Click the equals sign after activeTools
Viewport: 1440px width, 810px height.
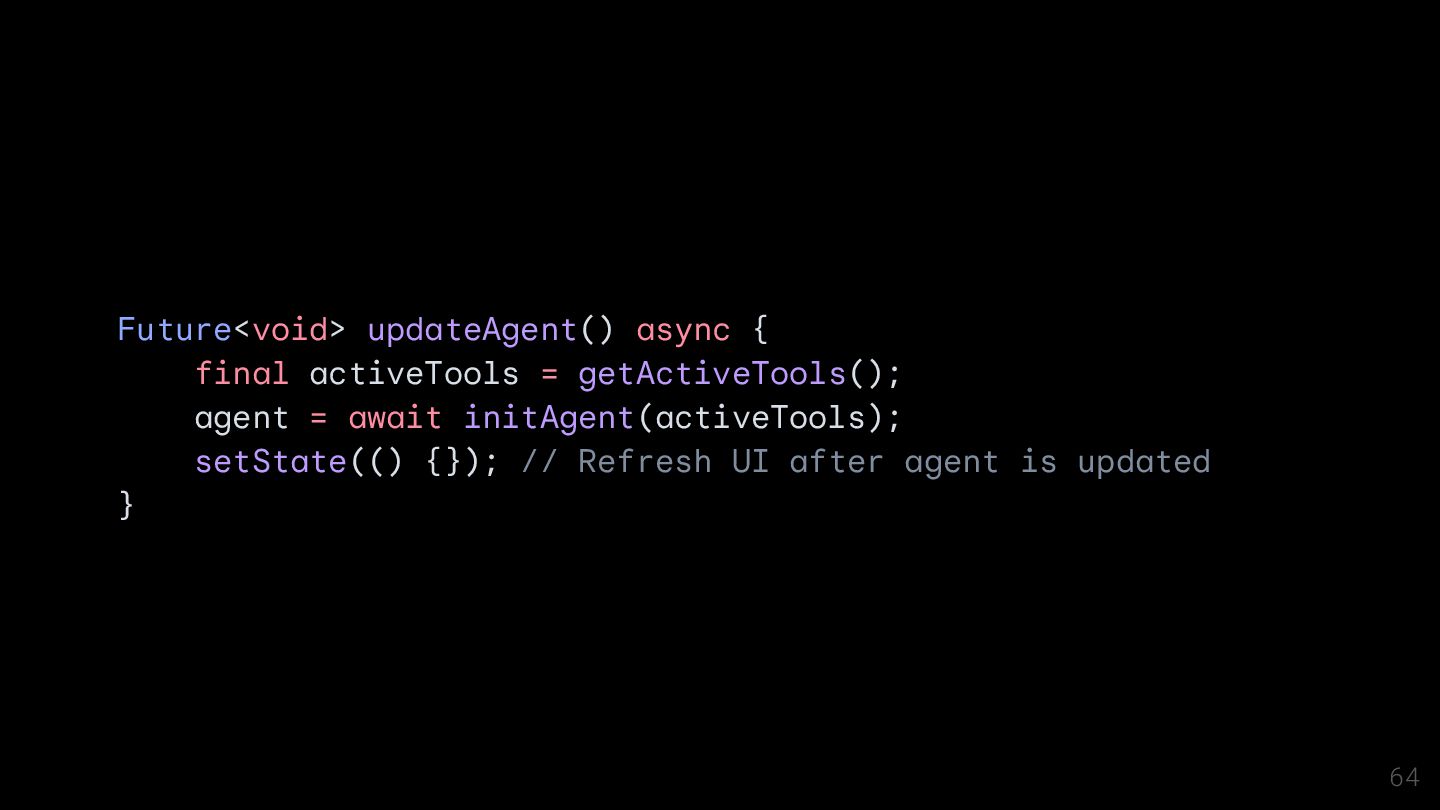(549, 374)
